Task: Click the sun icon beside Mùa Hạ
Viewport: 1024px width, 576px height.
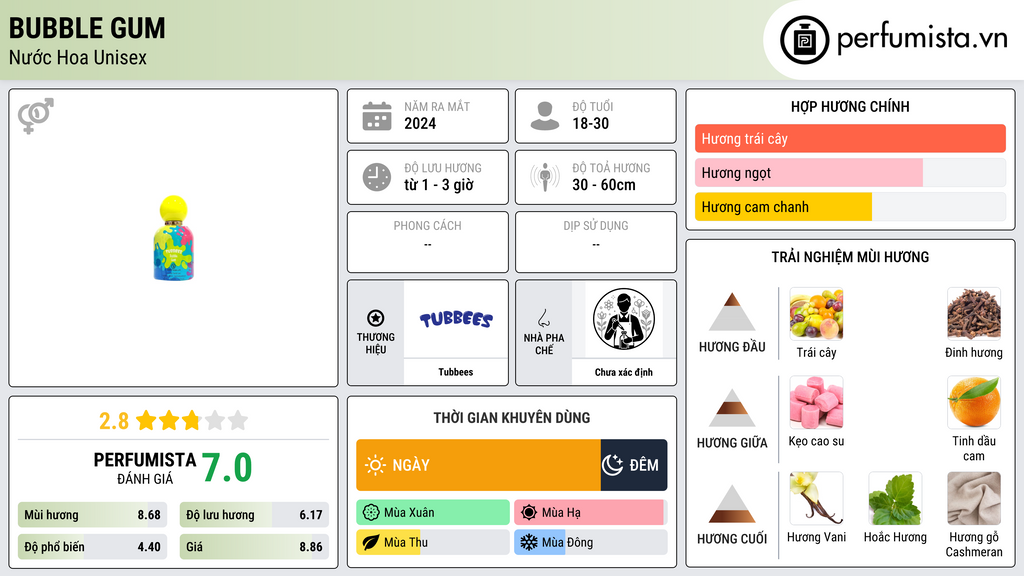Action: click(529, 513)
